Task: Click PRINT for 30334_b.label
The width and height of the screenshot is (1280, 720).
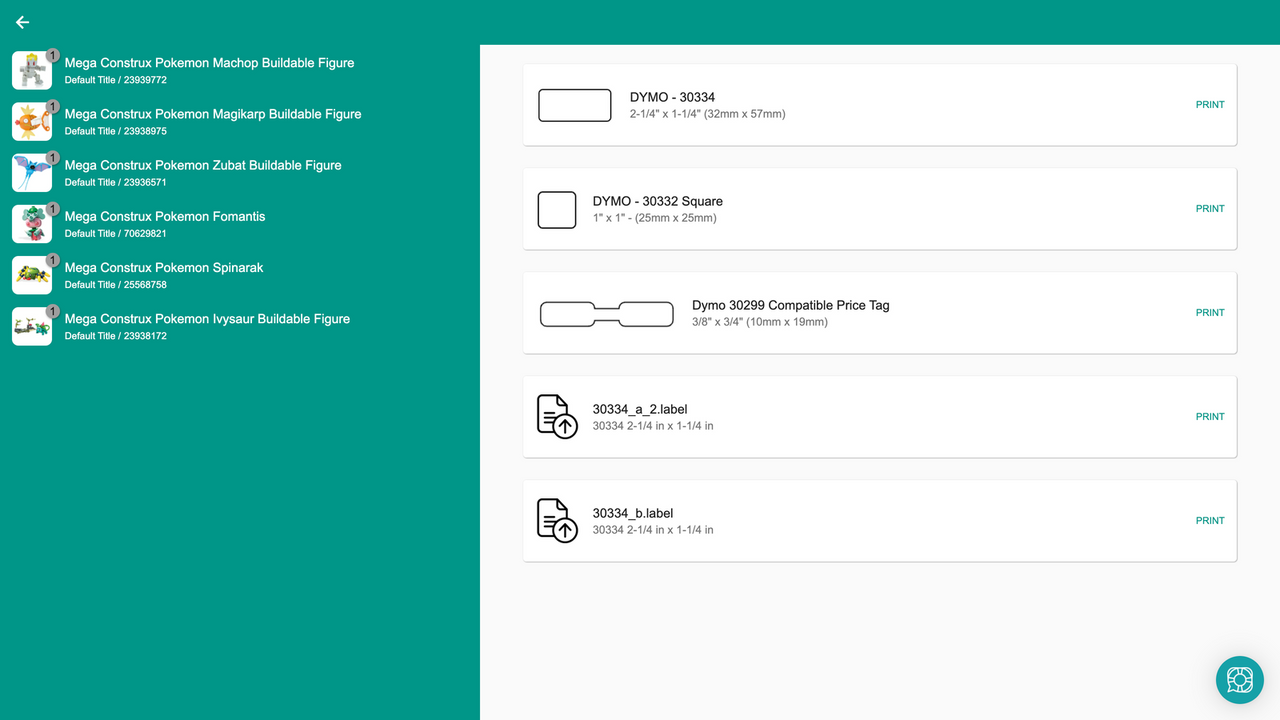Action: coord(1210,520)
